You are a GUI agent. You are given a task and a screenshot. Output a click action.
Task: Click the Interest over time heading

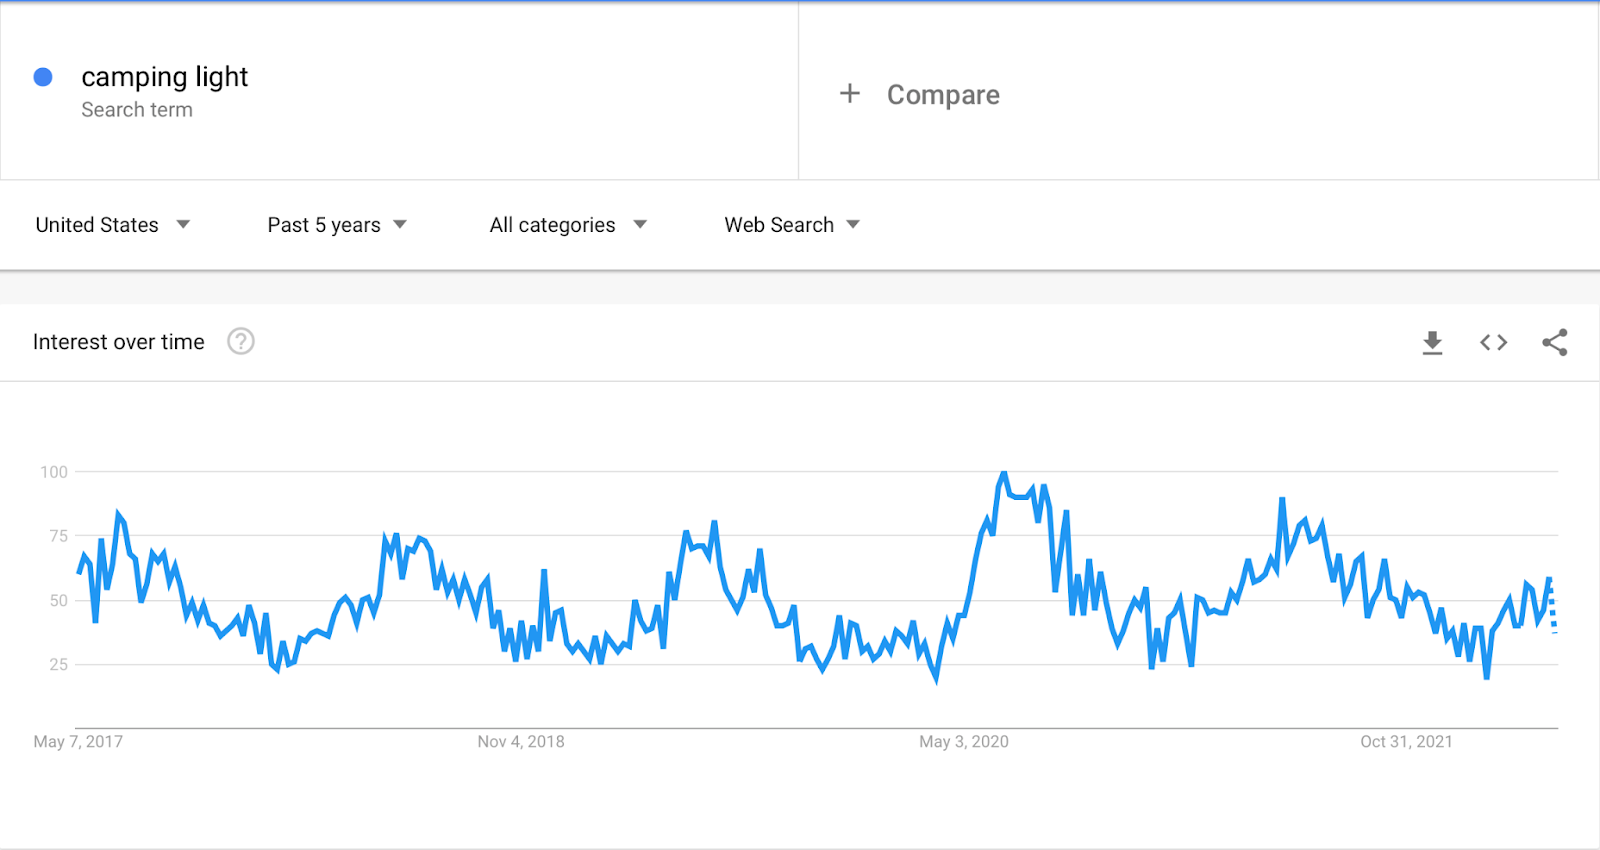tap(118, 342)
